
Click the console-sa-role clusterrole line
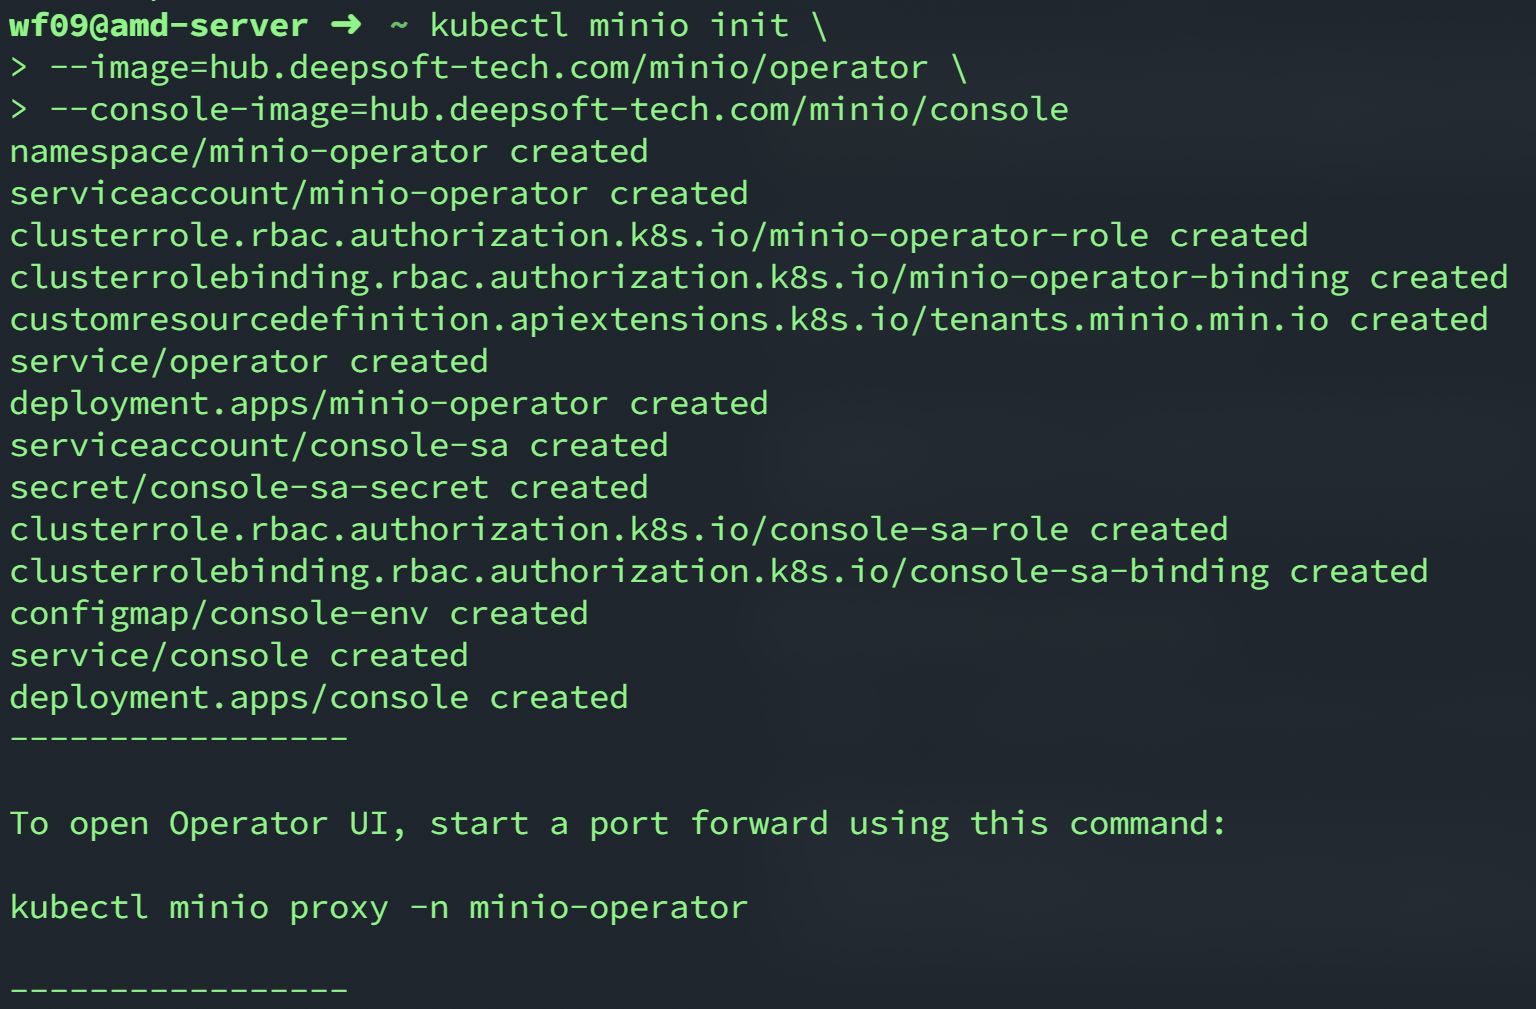pyautogui.click(x=619, y=530)
